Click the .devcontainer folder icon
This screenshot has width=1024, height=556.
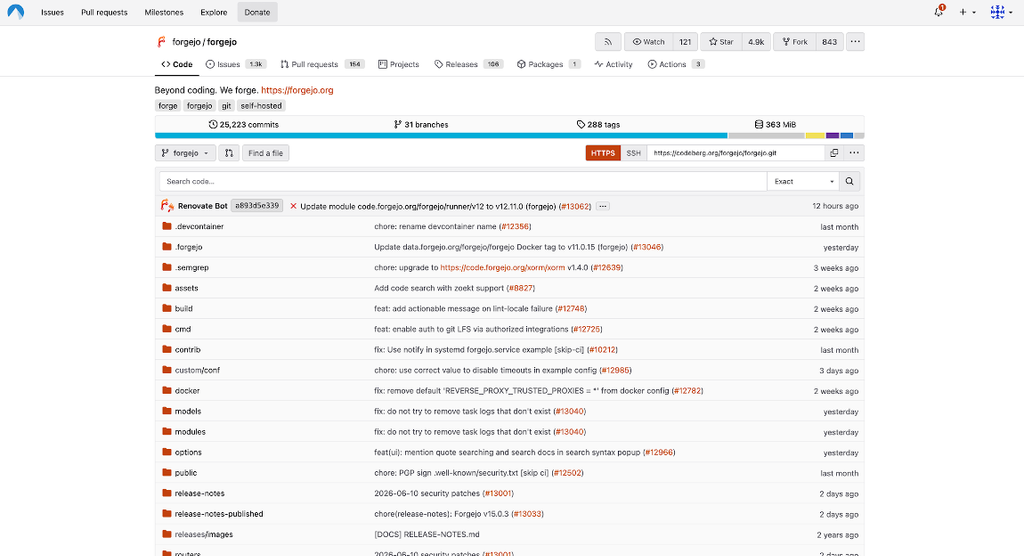point(167,226)
